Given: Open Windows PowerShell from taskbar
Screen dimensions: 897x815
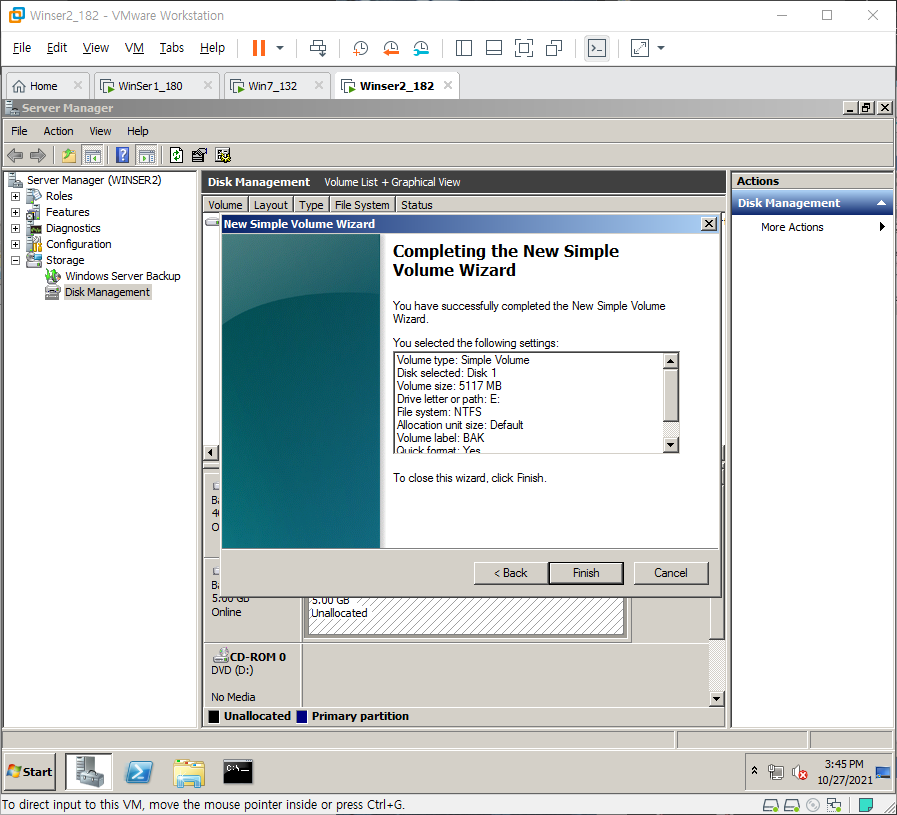Looking at the screenshot, I should (139, 772).
